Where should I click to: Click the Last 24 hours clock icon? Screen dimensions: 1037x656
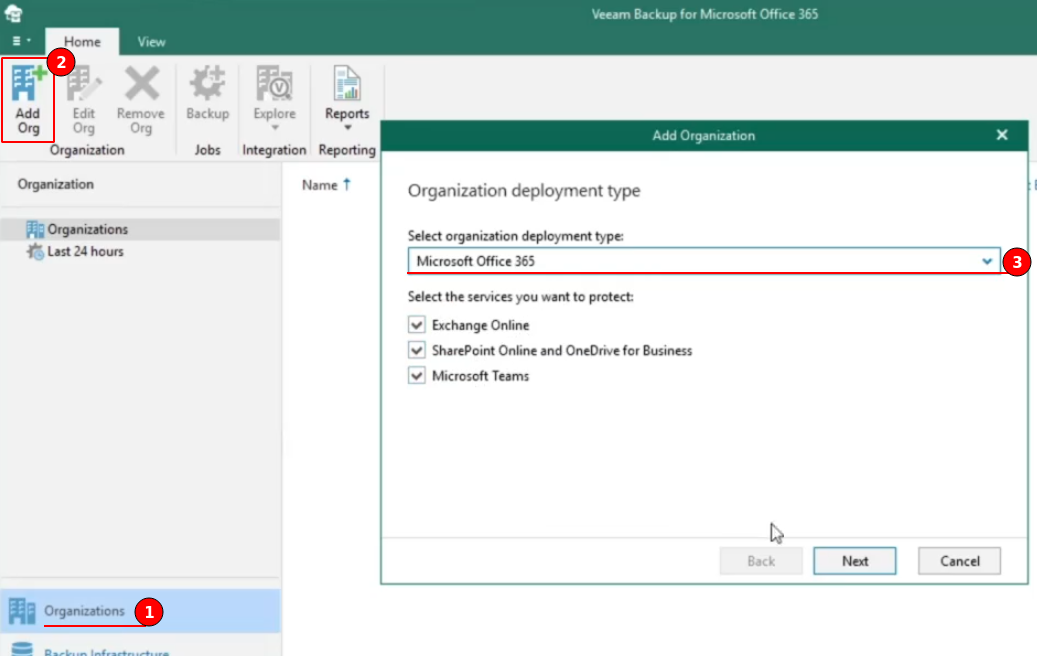pyautogui.click(x=35, y=251)
